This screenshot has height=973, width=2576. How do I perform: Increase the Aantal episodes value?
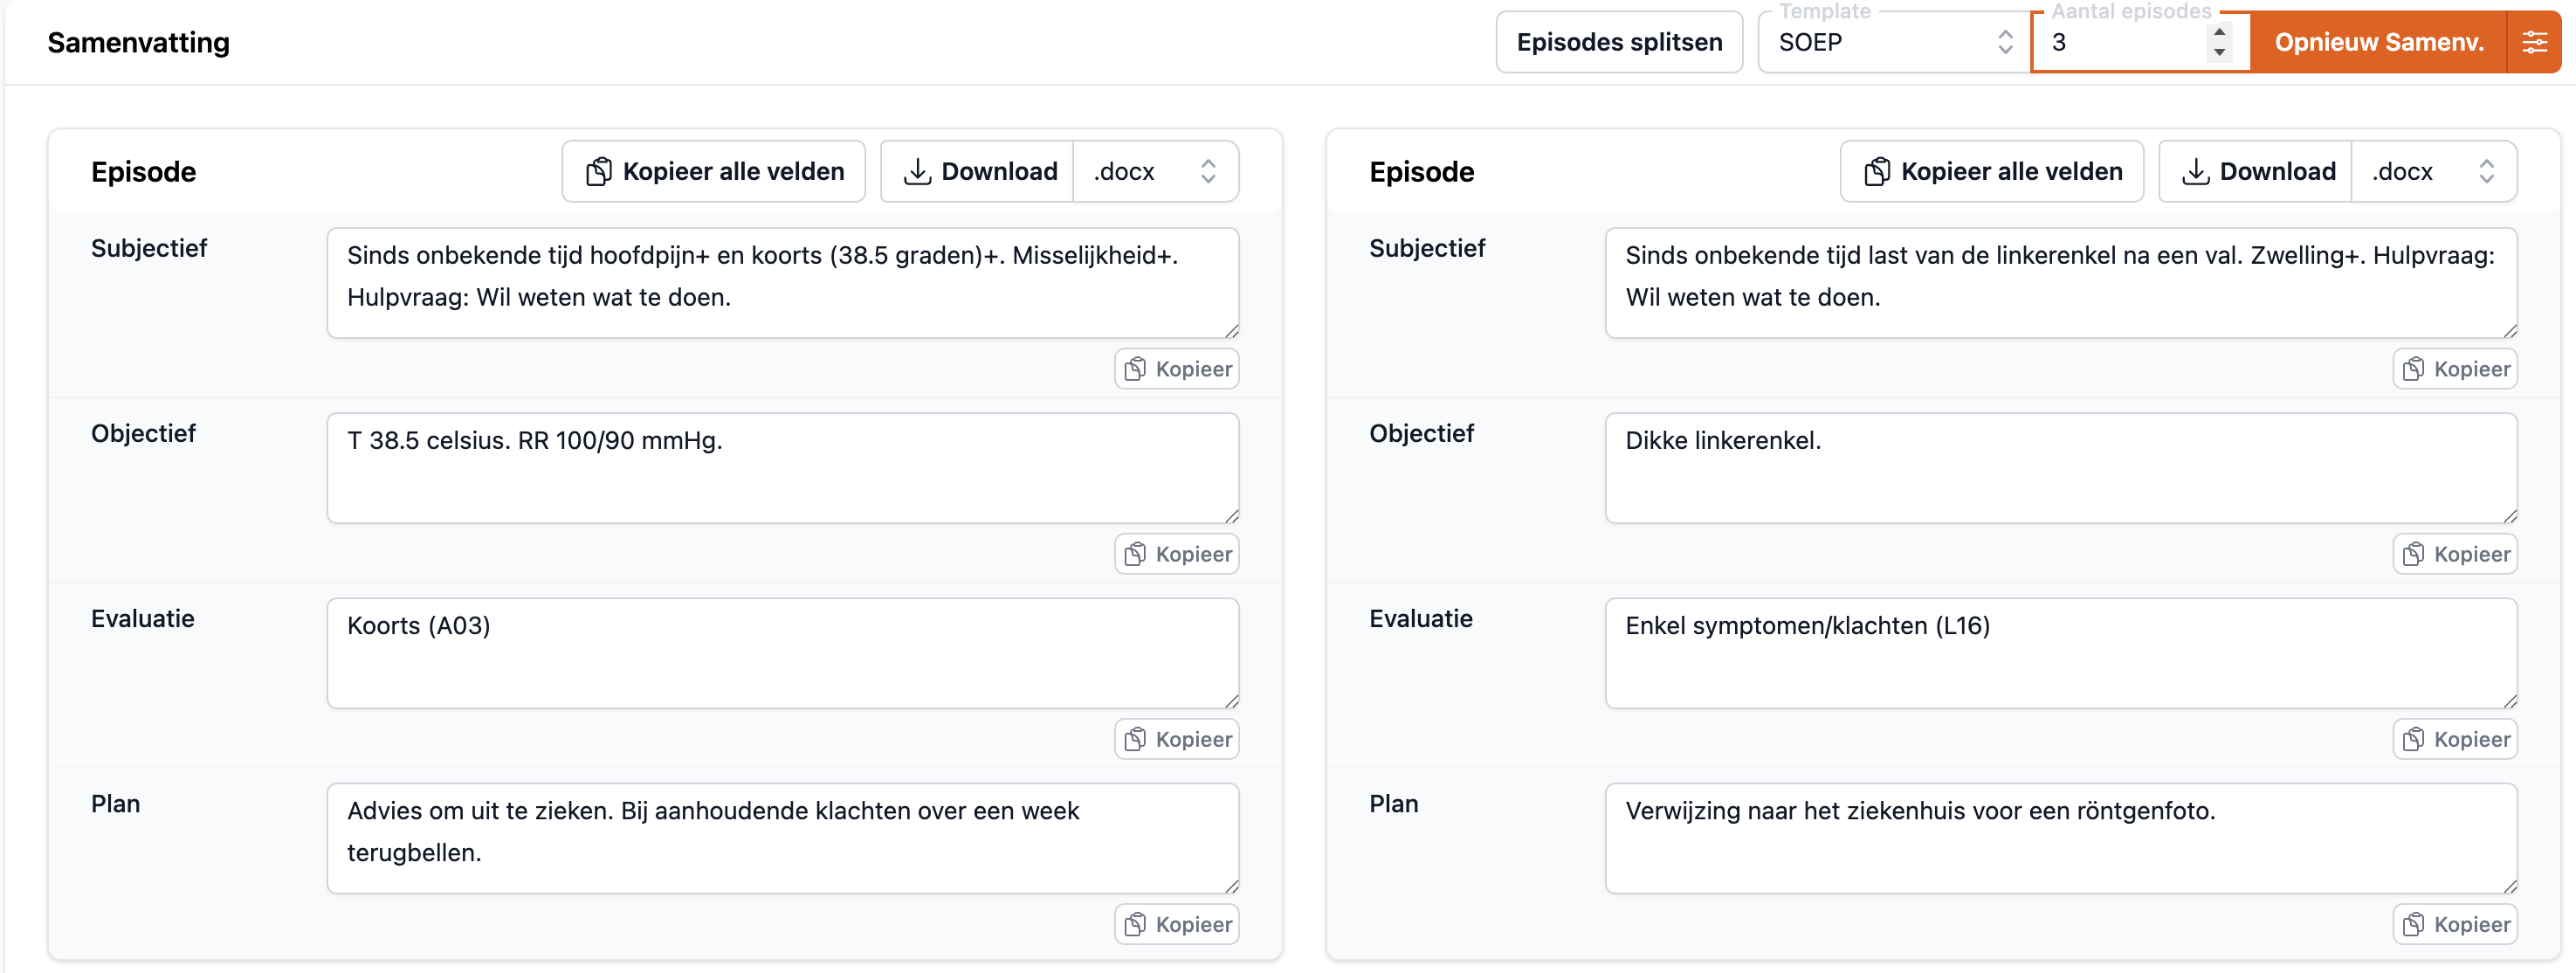point(2219,32)
